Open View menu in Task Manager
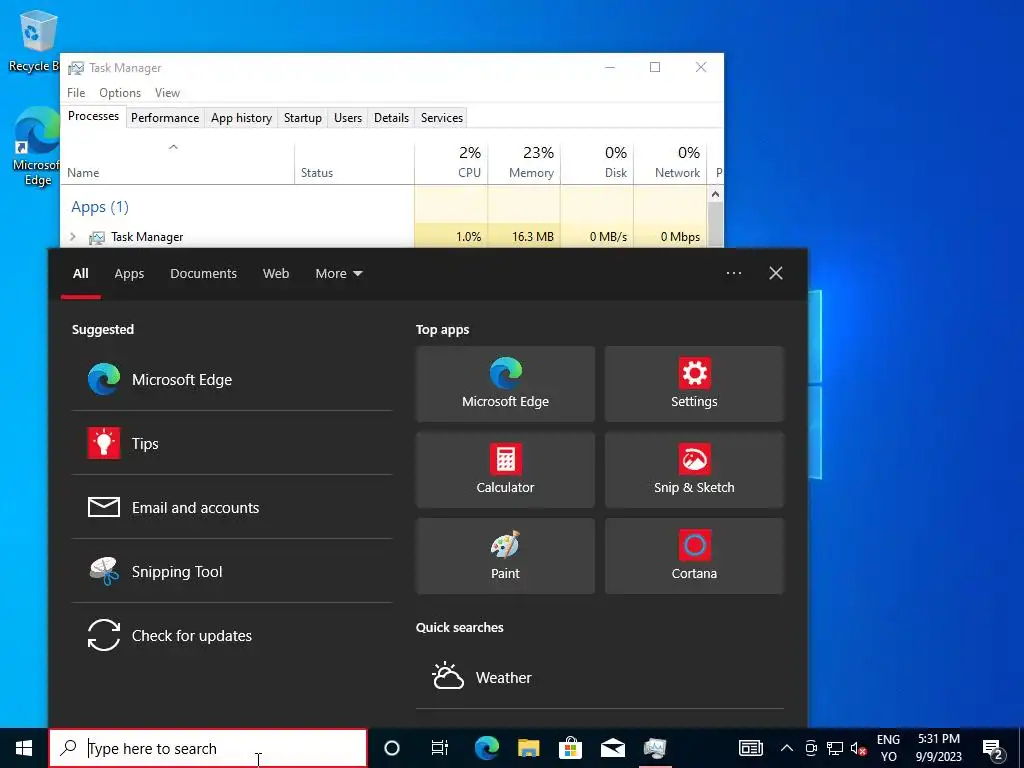The width and height of the screenshot is (1024, 768). [167, 93]
